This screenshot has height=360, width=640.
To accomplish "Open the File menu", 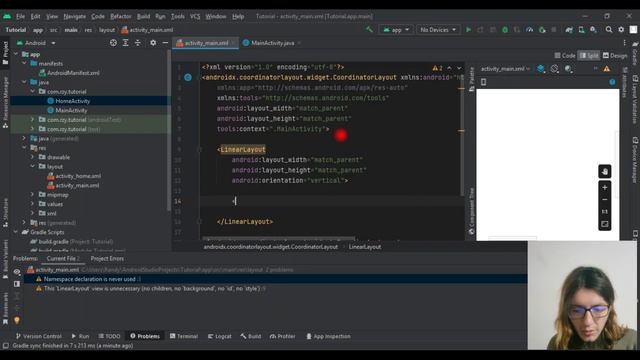I will point(20,16).
